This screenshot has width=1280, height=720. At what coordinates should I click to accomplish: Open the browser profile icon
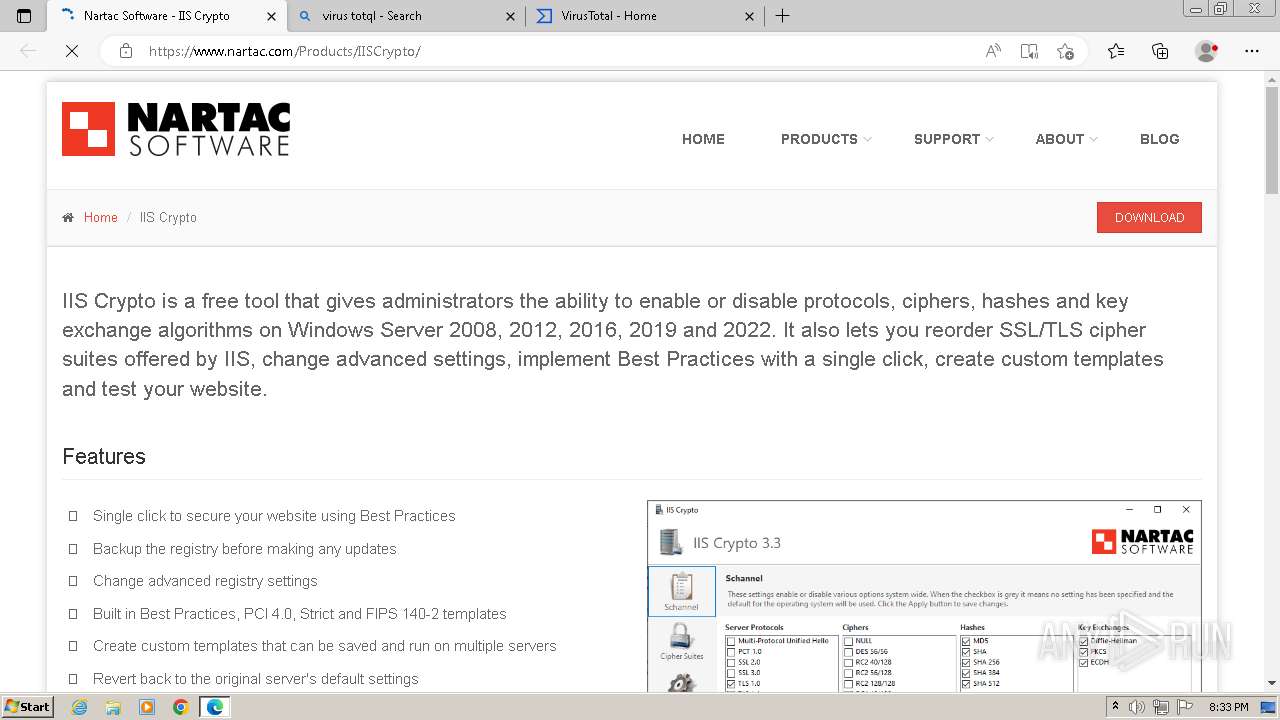coord(1206,51)
